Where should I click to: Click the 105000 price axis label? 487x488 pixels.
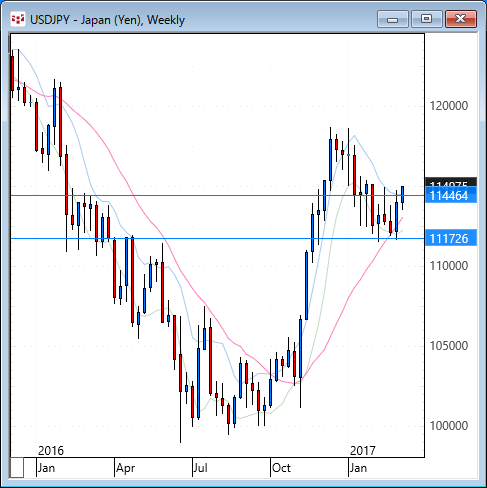click(x=449, y=346)
